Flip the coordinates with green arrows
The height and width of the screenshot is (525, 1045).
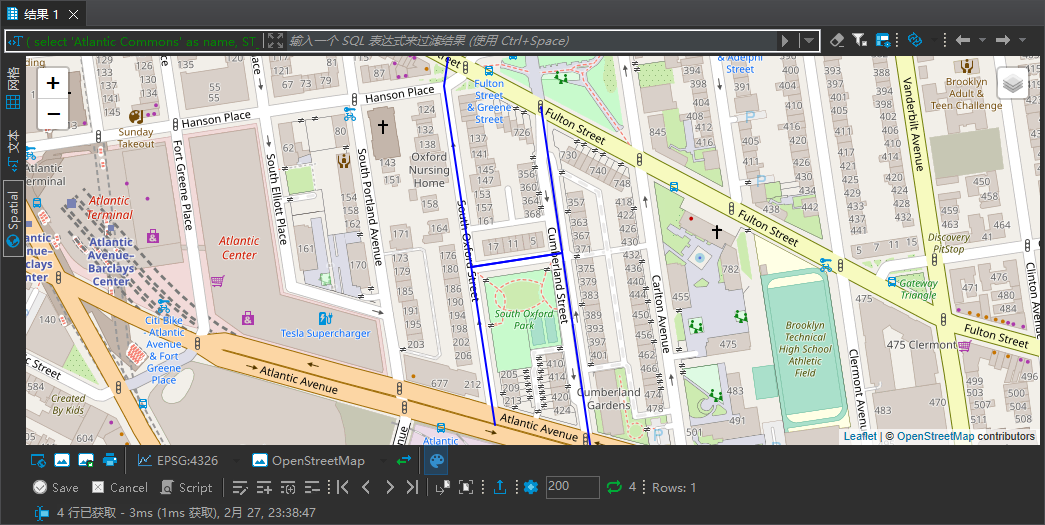(404, 460)
